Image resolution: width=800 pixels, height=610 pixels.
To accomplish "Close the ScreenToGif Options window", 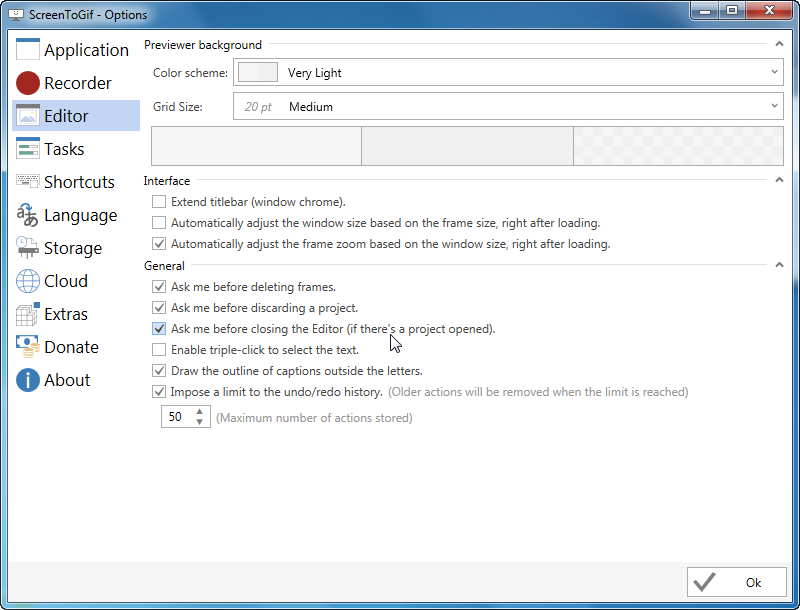I will [769, 11].
